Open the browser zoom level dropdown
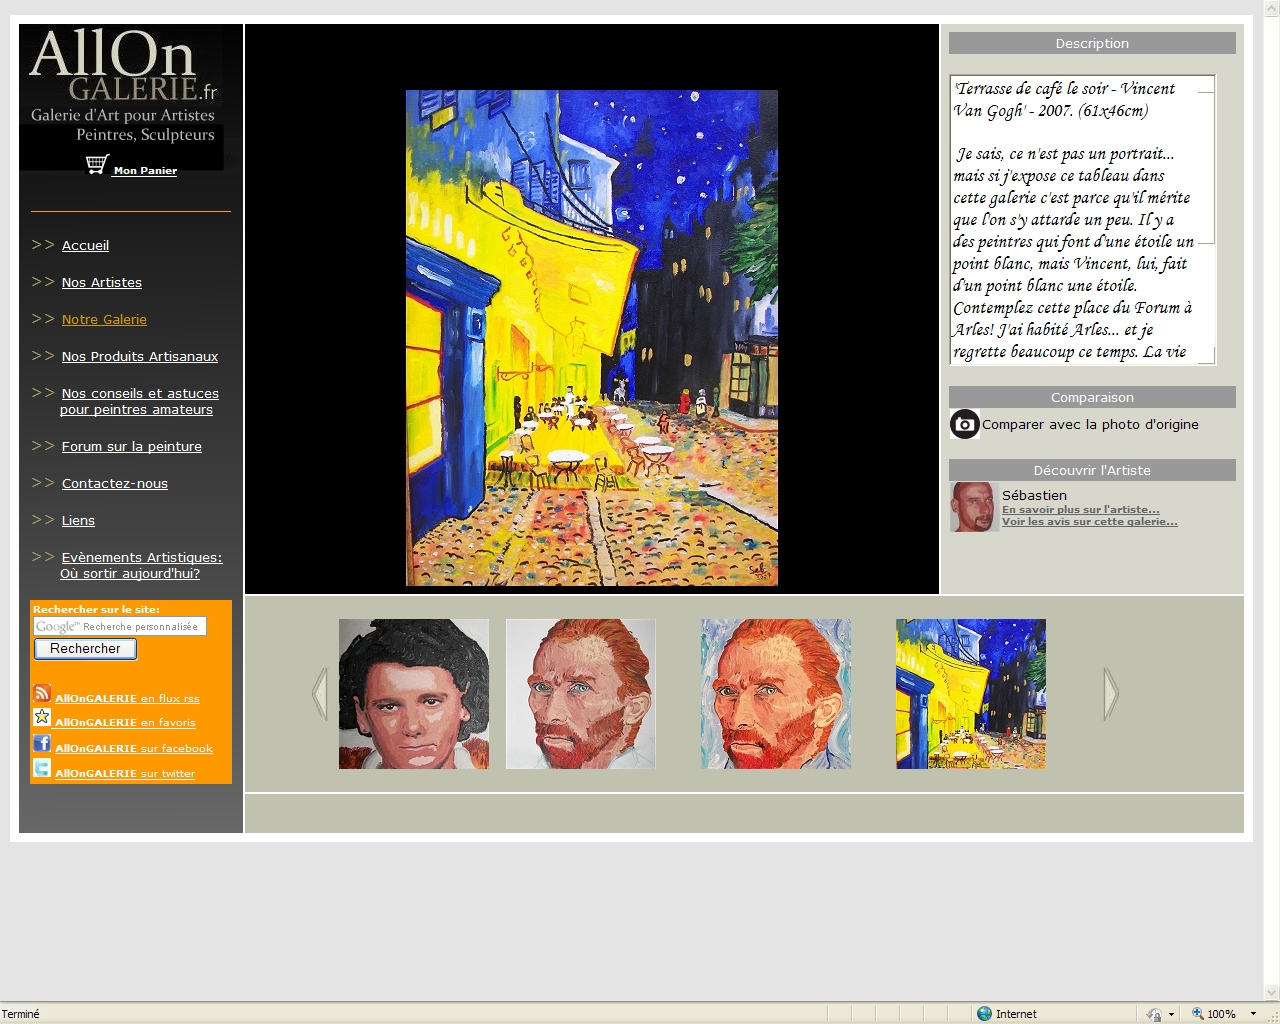Screen dimensions: 1280x1024 click(x=1253, y=1014)
